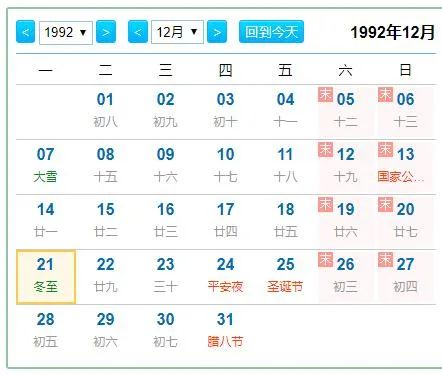This screenshot has width=442, height=375.
Task: Open the 12月 month dropdown
Action: coord(177,32)
